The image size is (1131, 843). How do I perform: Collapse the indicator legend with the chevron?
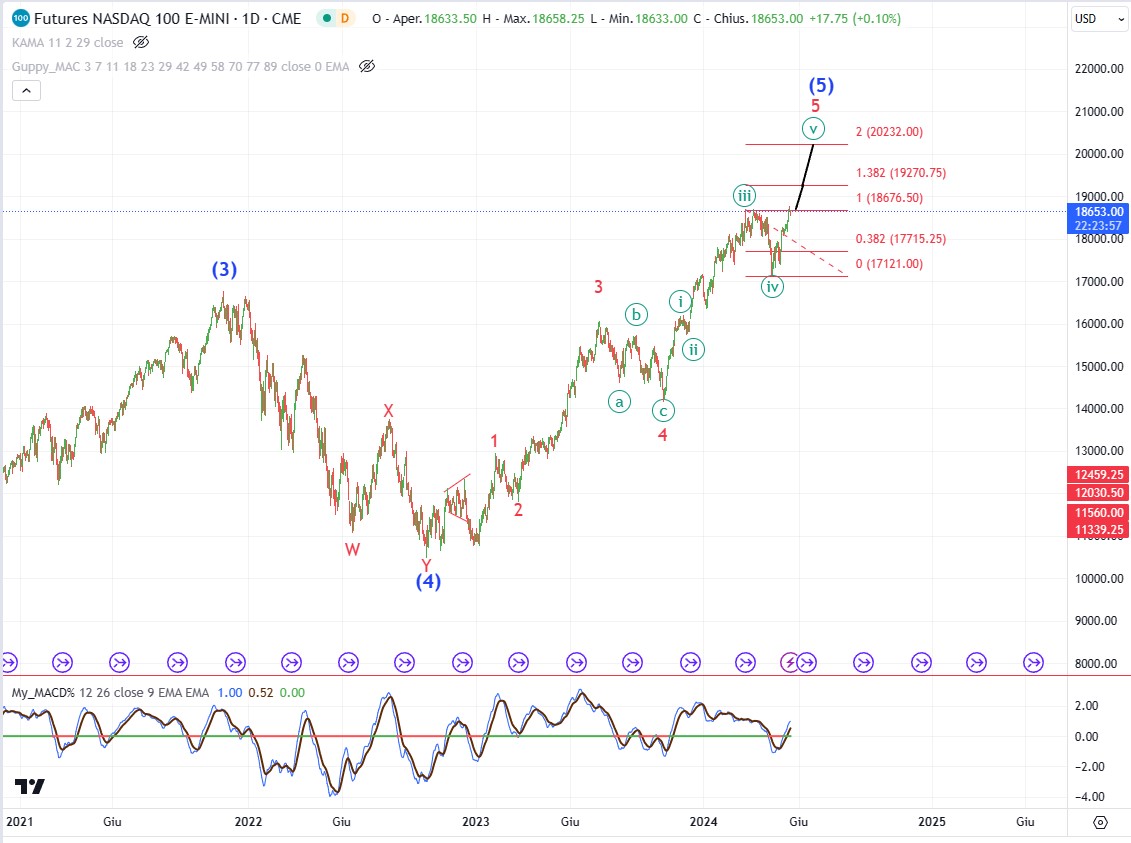click(x=26, y=91)
